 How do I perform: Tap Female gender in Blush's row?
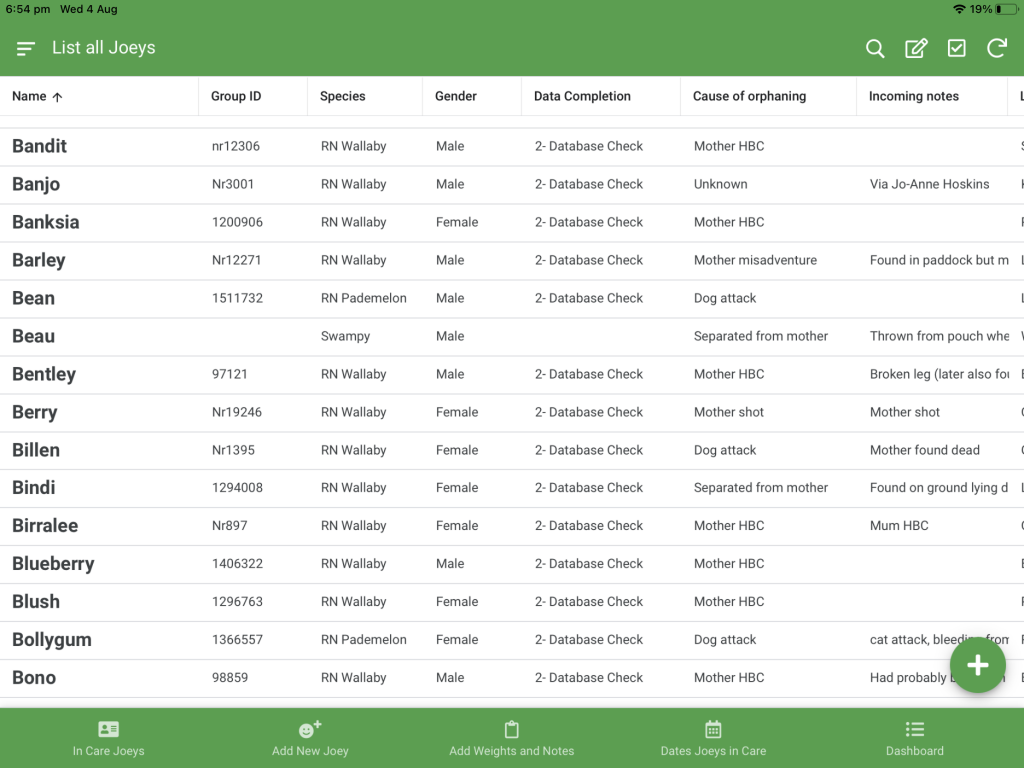(457, 601)
